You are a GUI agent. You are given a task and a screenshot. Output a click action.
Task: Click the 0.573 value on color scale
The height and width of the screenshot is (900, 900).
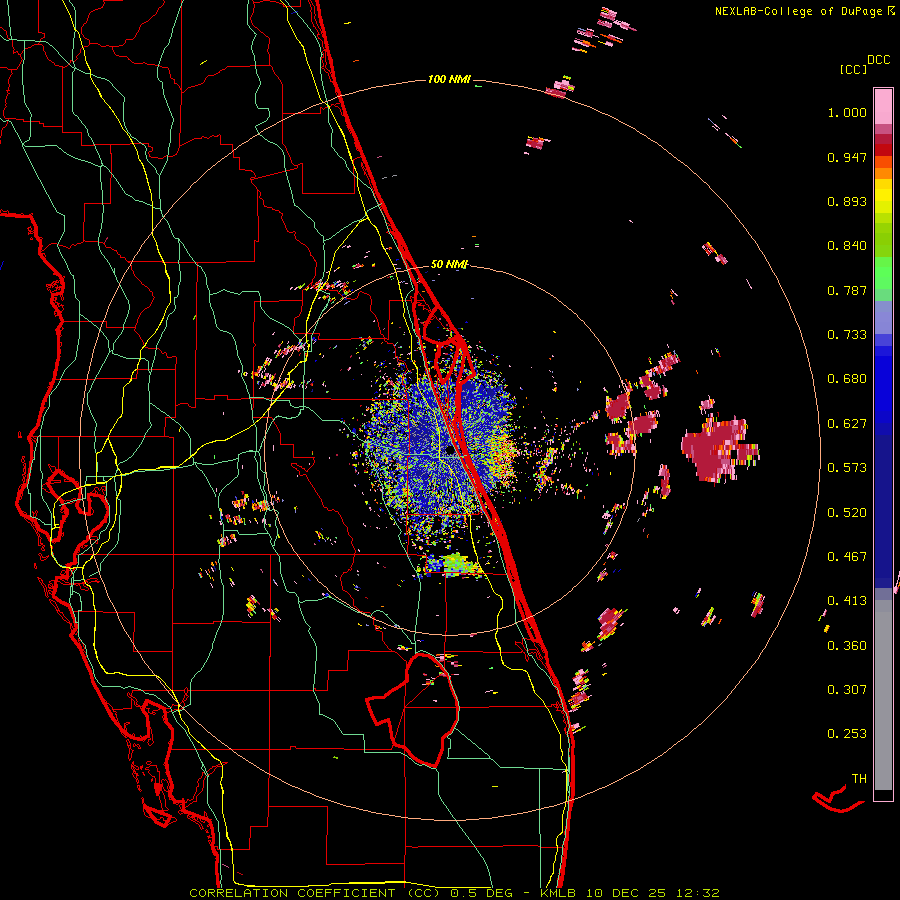pyautogui.click(x=847, y=468)
